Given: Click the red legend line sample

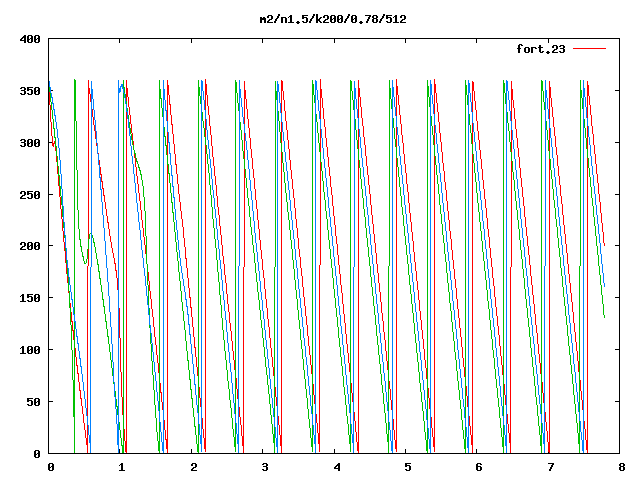Looking at the screenshot, I should click(589, 49).
